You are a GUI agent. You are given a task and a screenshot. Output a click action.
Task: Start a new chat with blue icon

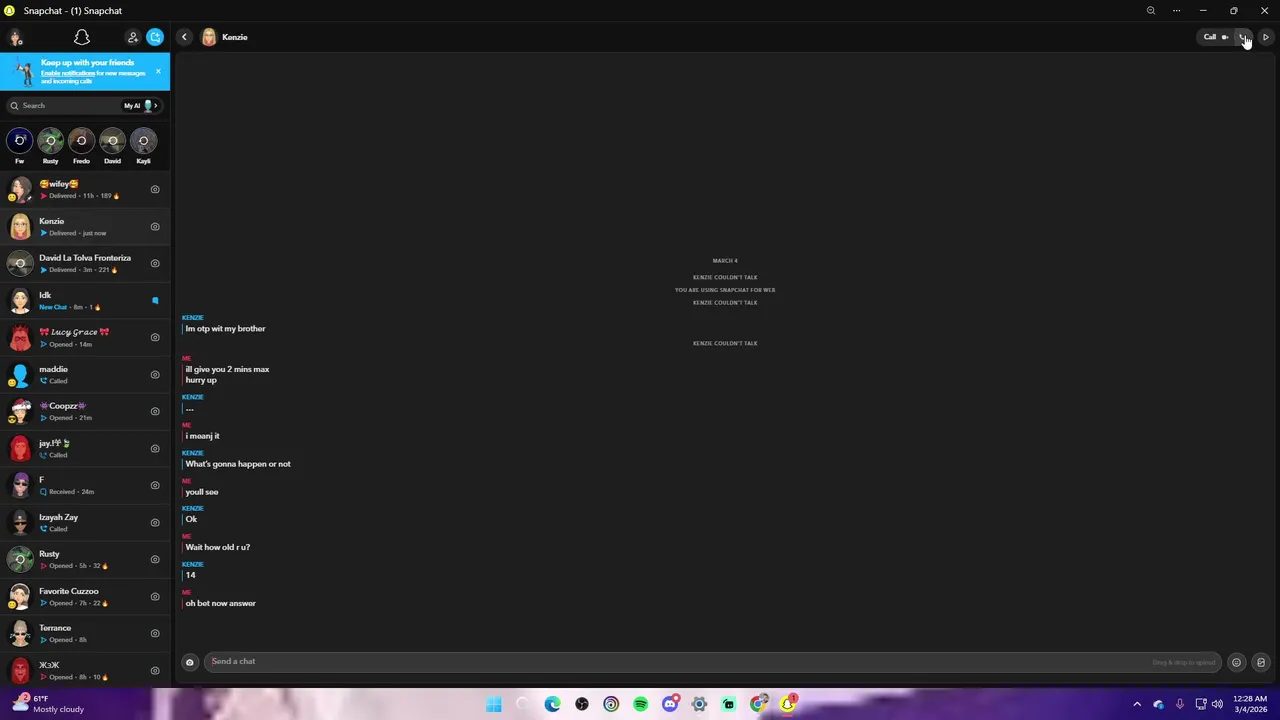tap(155, 37)
